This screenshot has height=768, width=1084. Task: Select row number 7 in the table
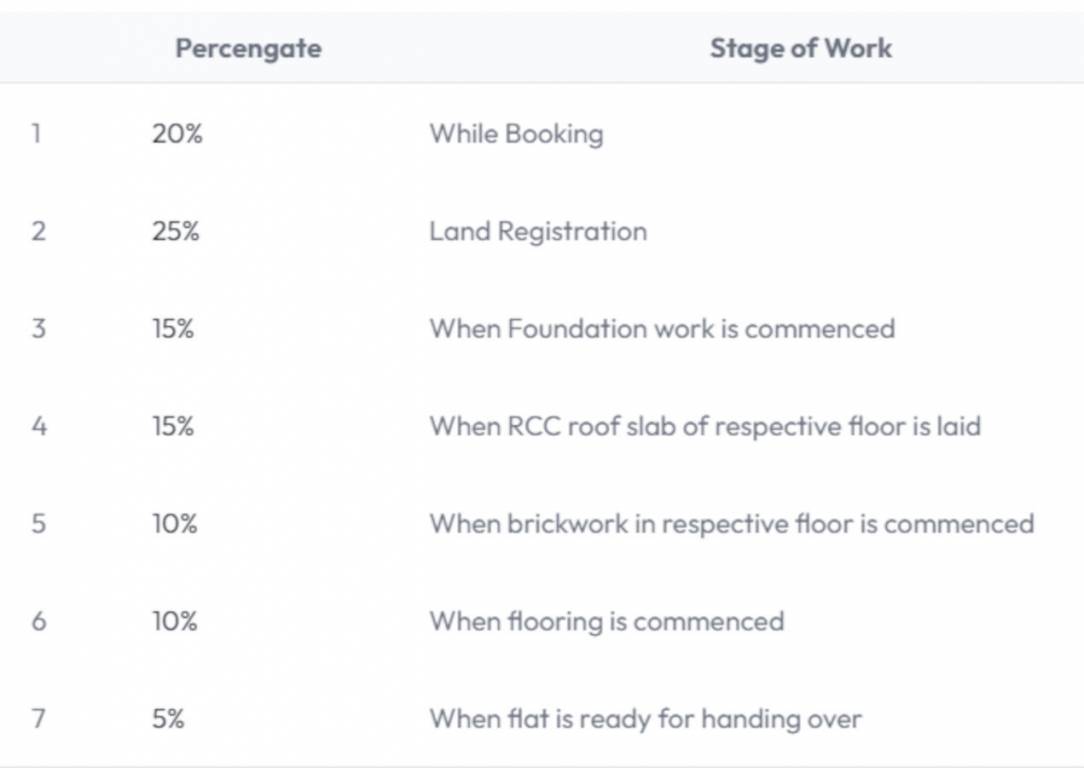[38, 718]
